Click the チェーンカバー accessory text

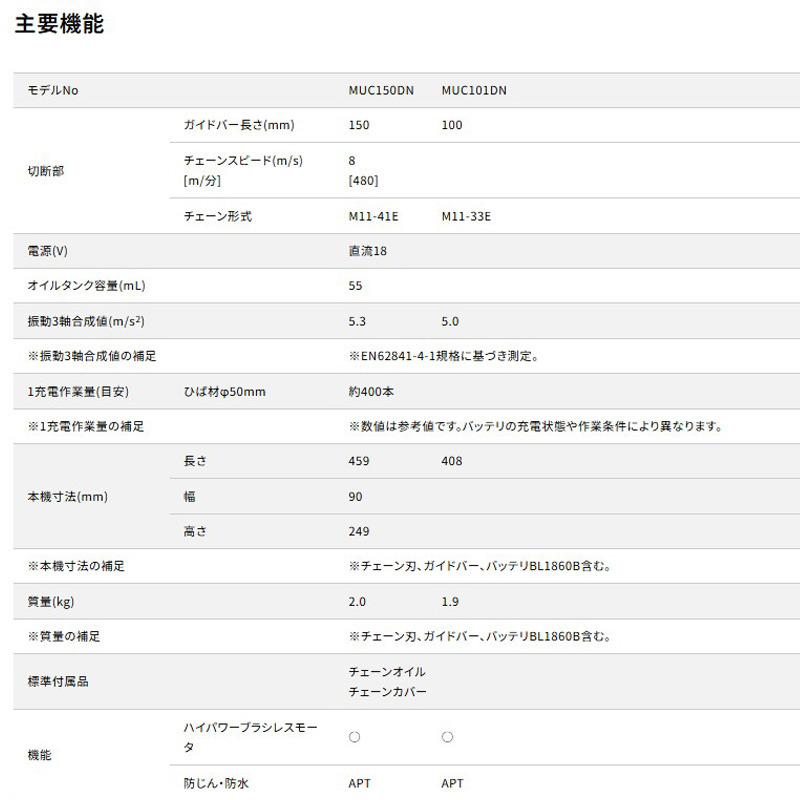(x=387, y=692)
